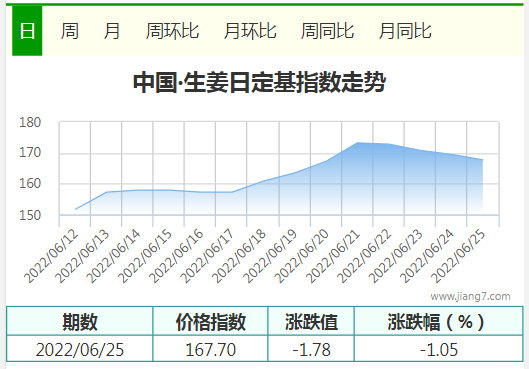Show the 周环比 week-over-week tab
Screen dimensions: 529x369
(172, 31)
